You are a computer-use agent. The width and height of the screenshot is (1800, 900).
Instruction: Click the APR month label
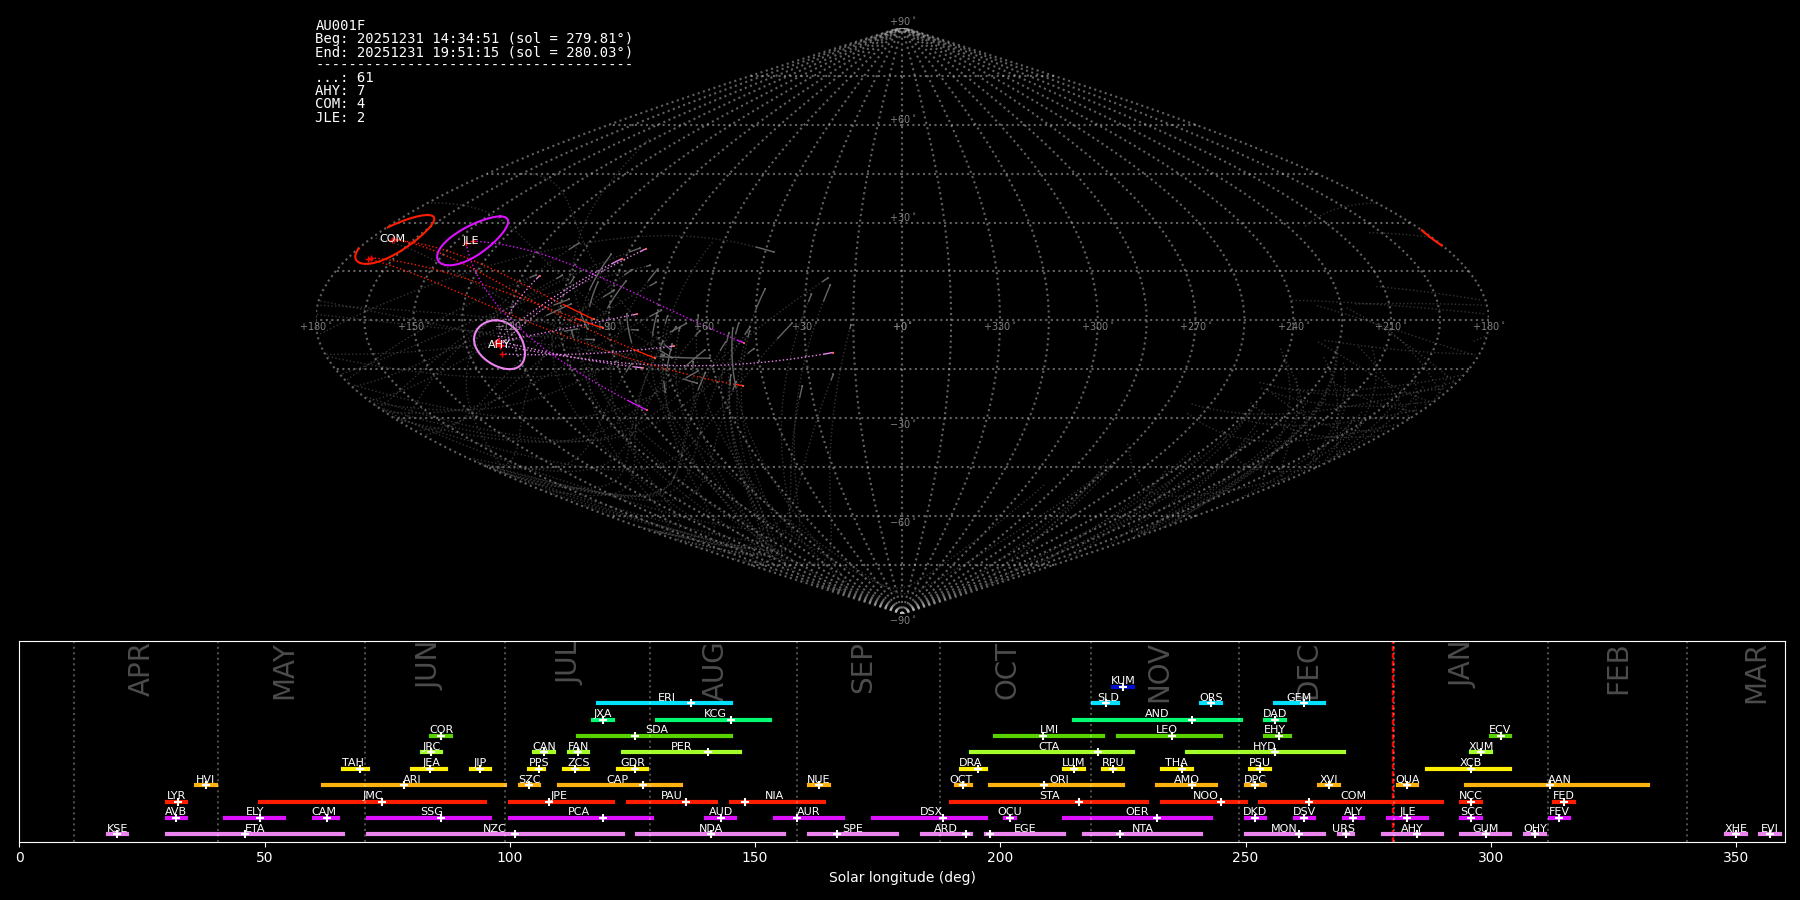140,670
